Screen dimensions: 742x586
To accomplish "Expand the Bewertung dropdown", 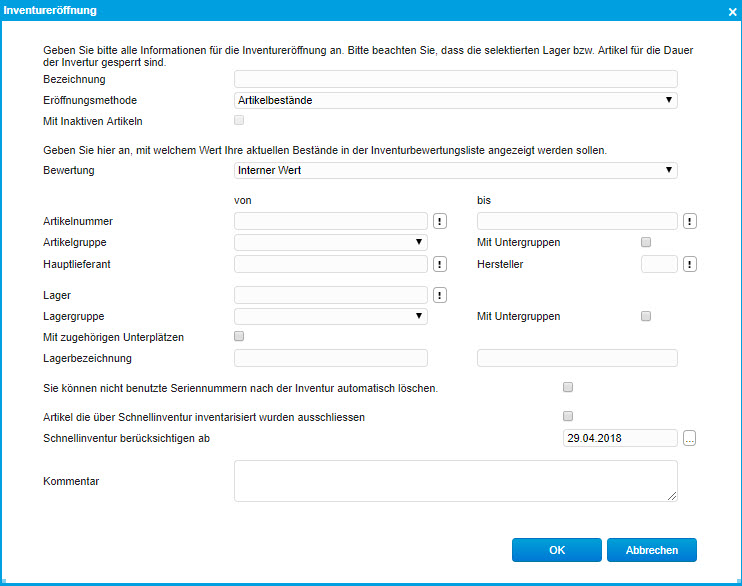I will click(x=455, y=171).
